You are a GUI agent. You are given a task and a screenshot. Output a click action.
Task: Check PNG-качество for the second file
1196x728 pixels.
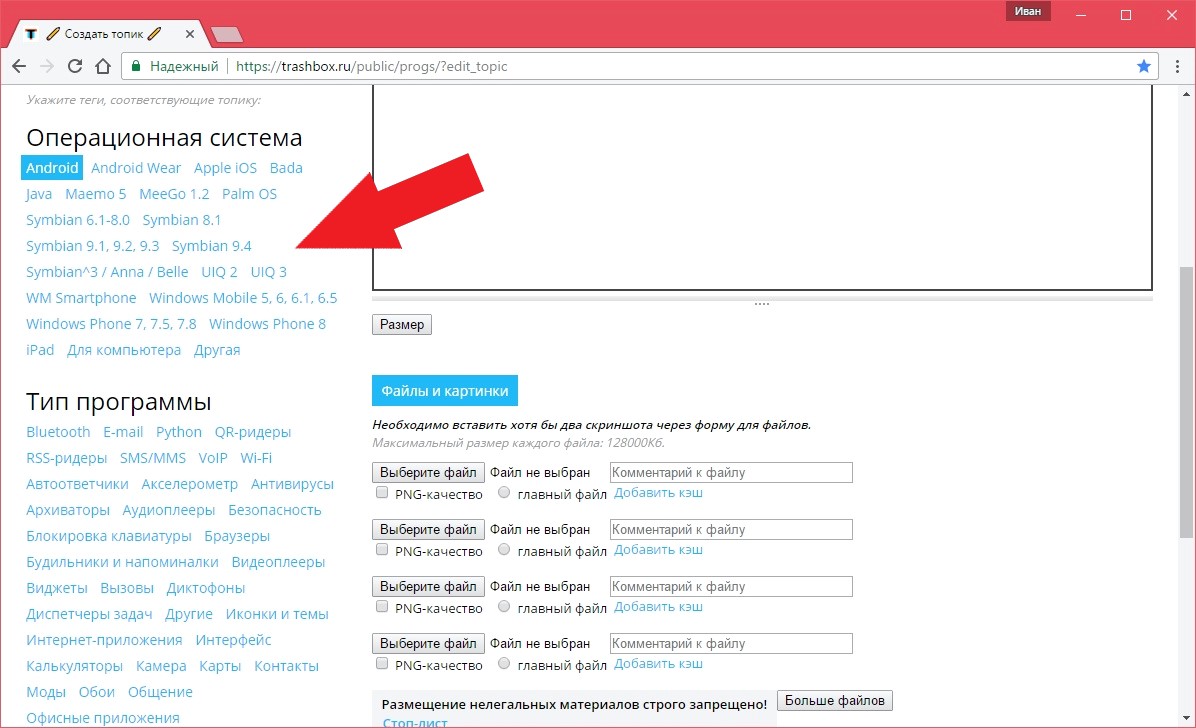tap(382, 550)
